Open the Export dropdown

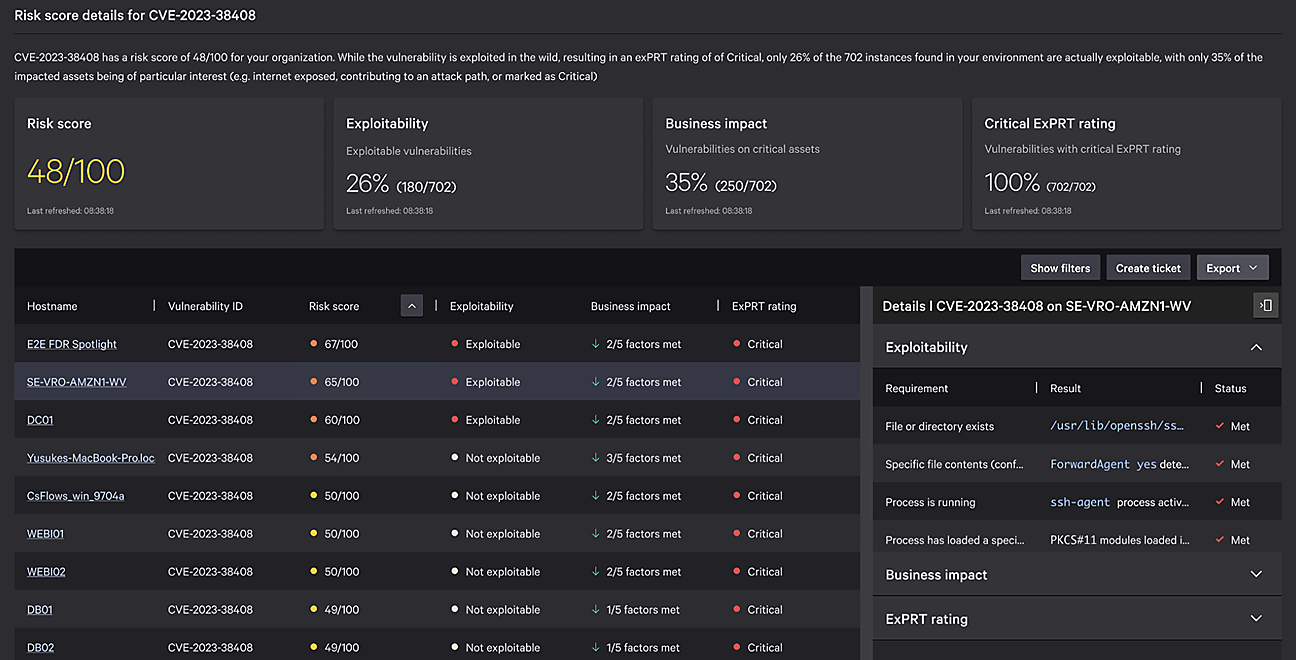pyautogui.click(x=1232, y=268)
